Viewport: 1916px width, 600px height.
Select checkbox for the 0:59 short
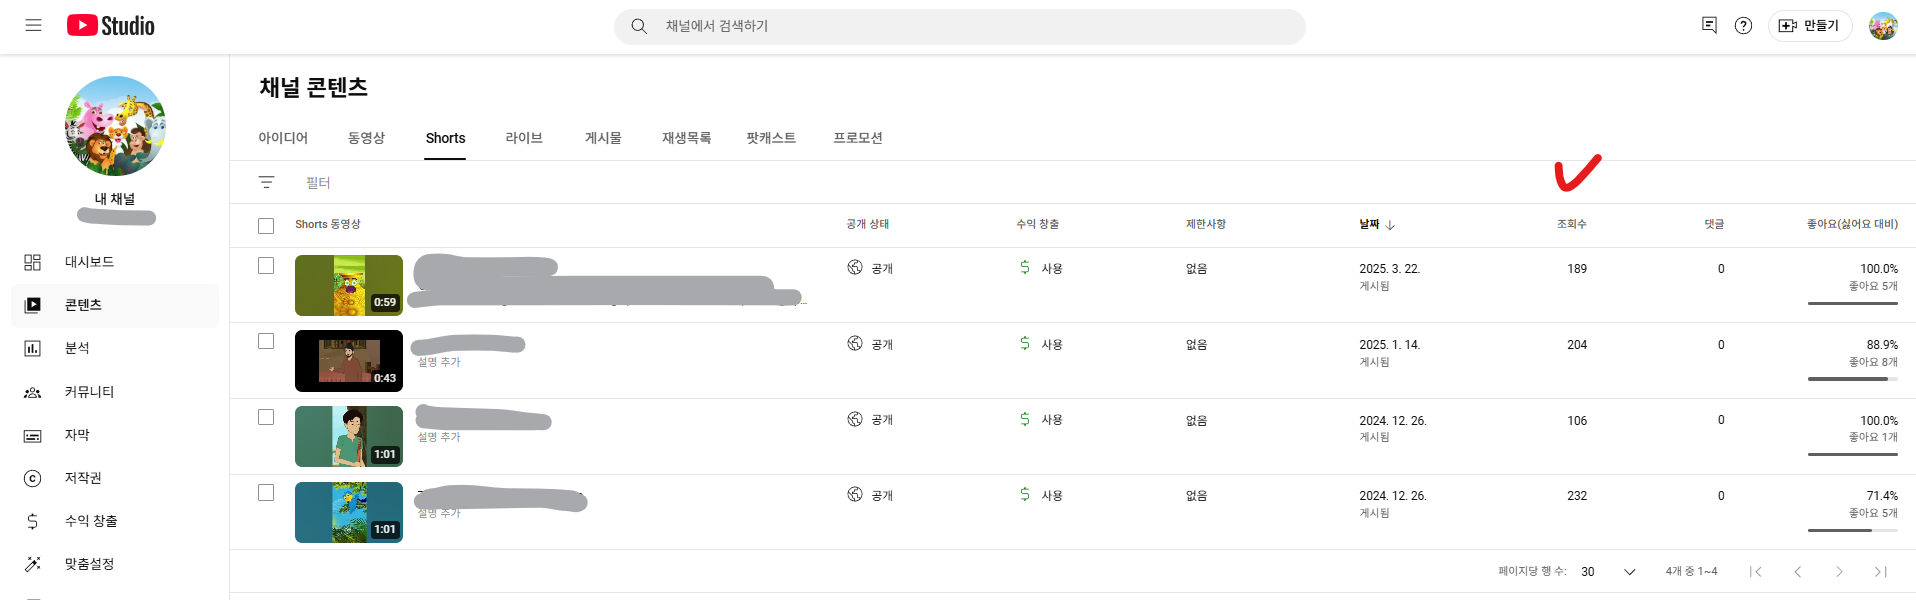266,266
